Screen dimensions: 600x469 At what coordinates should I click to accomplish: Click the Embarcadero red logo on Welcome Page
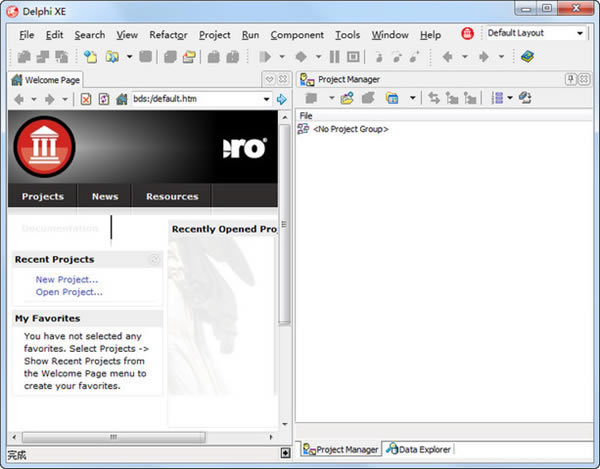44,147
